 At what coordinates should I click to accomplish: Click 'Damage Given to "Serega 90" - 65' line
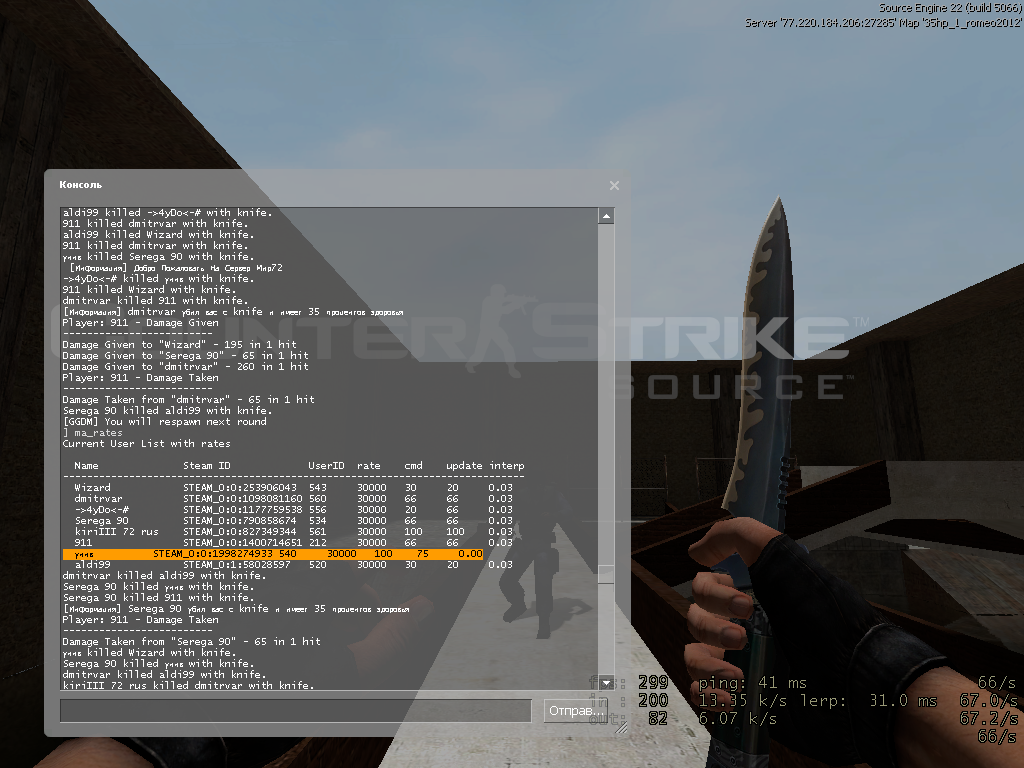(x=185, y=355)
